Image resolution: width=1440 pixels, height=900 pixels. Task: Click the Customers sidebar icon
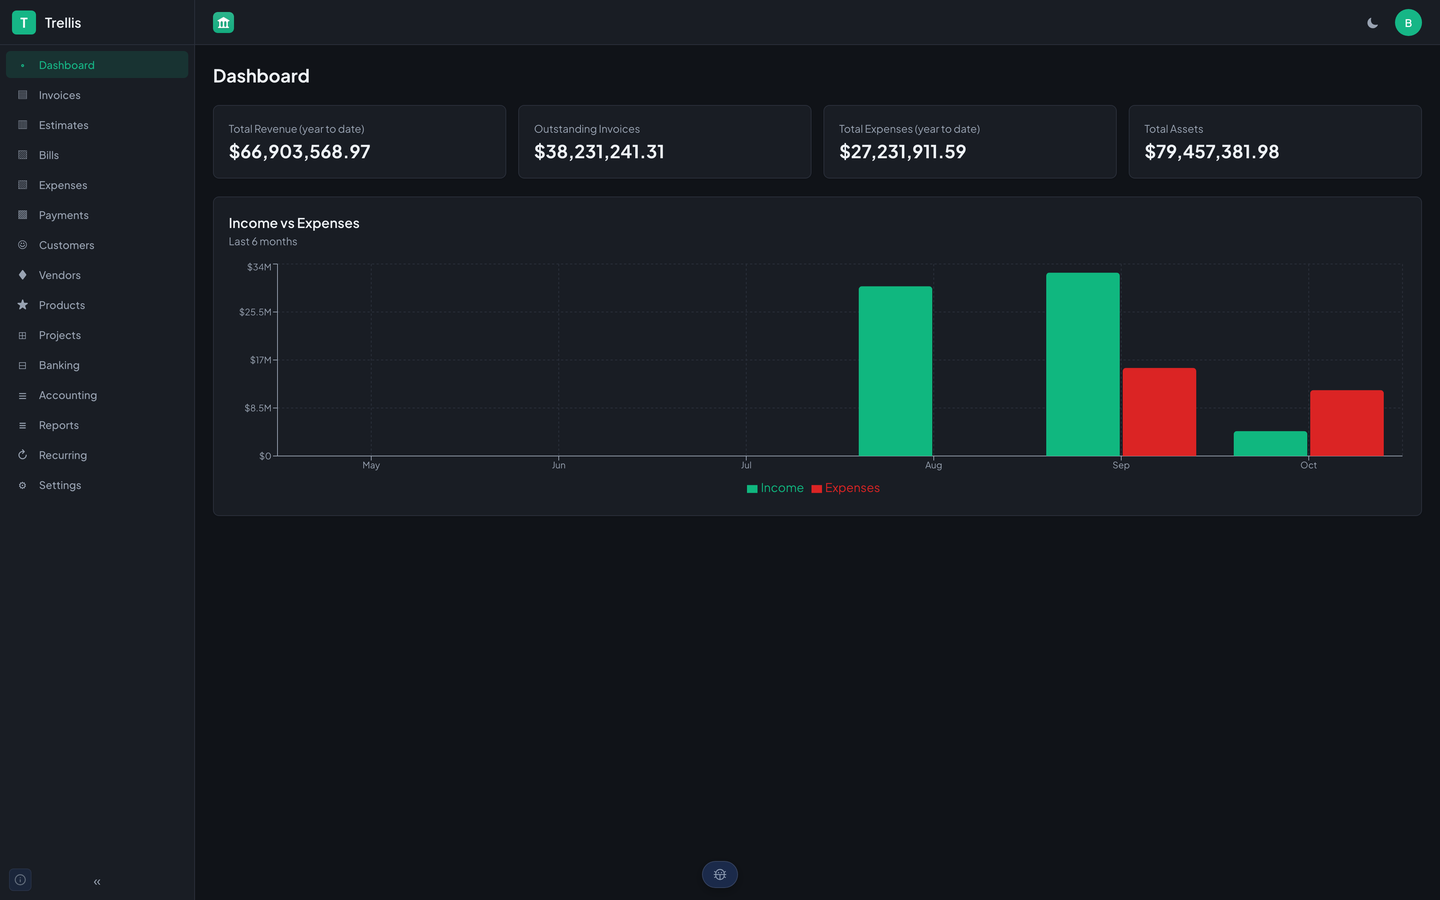pyautogui.click(x=22, y=245)
